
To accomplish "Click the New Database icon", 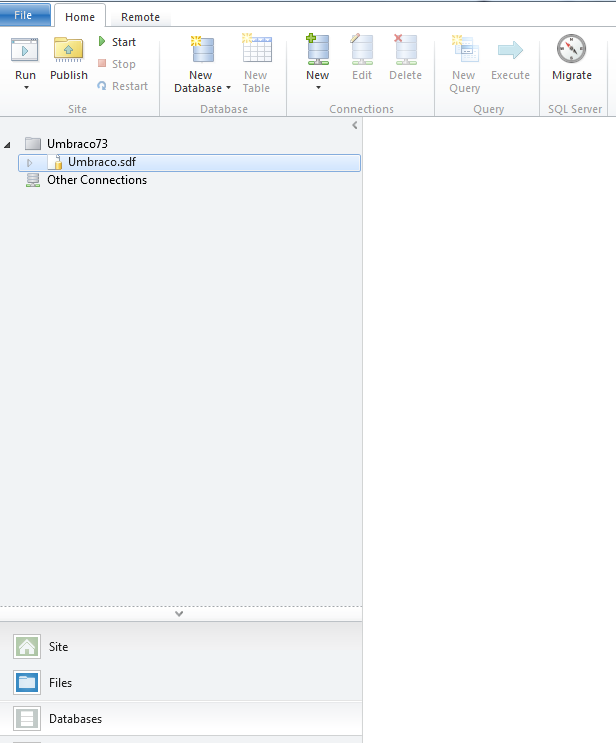I will (x=203, y=49).
